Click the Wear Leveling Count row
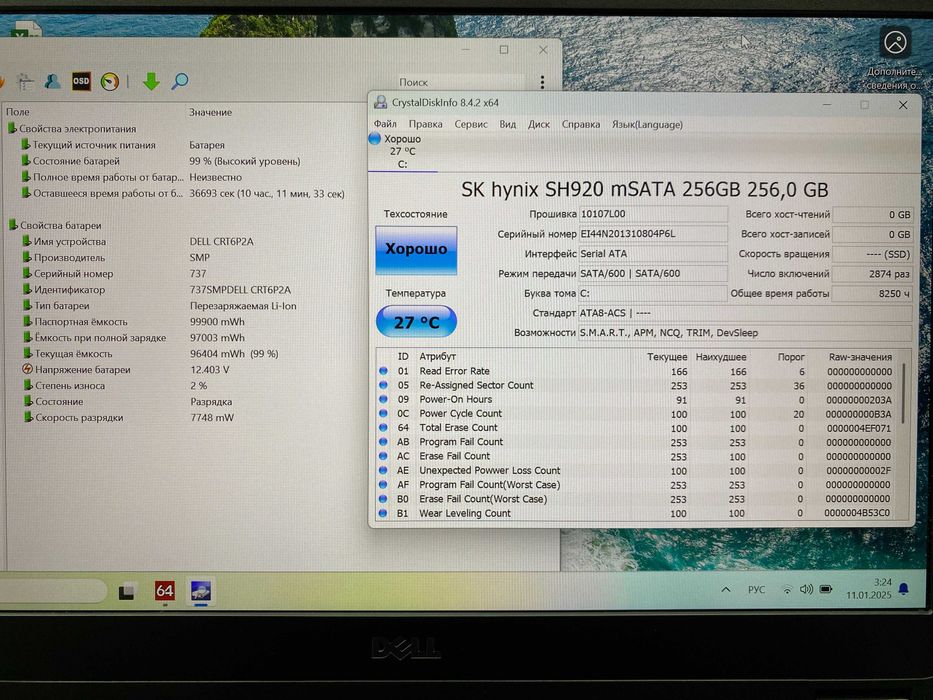Image resolution: width=933 pixels, height=700 pixels. [x=637, y=513]
